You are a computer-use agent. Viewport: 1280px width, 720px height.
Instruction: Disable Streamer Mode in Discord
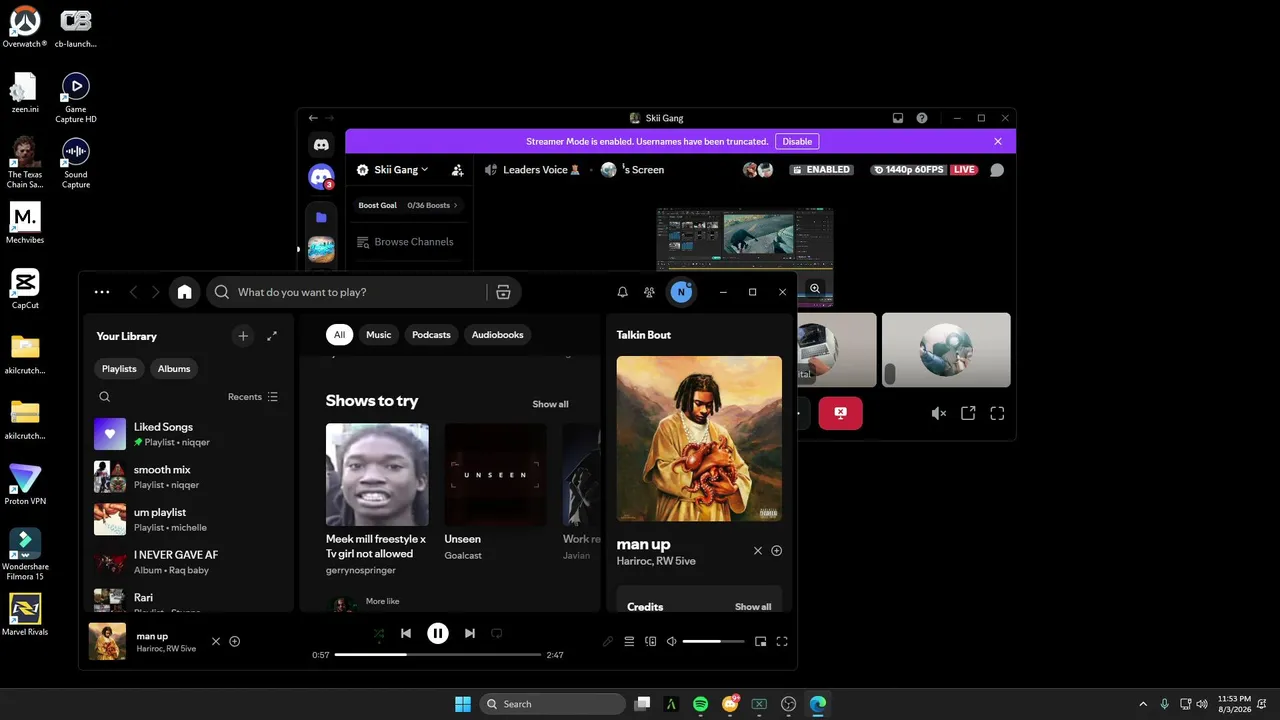797,142
